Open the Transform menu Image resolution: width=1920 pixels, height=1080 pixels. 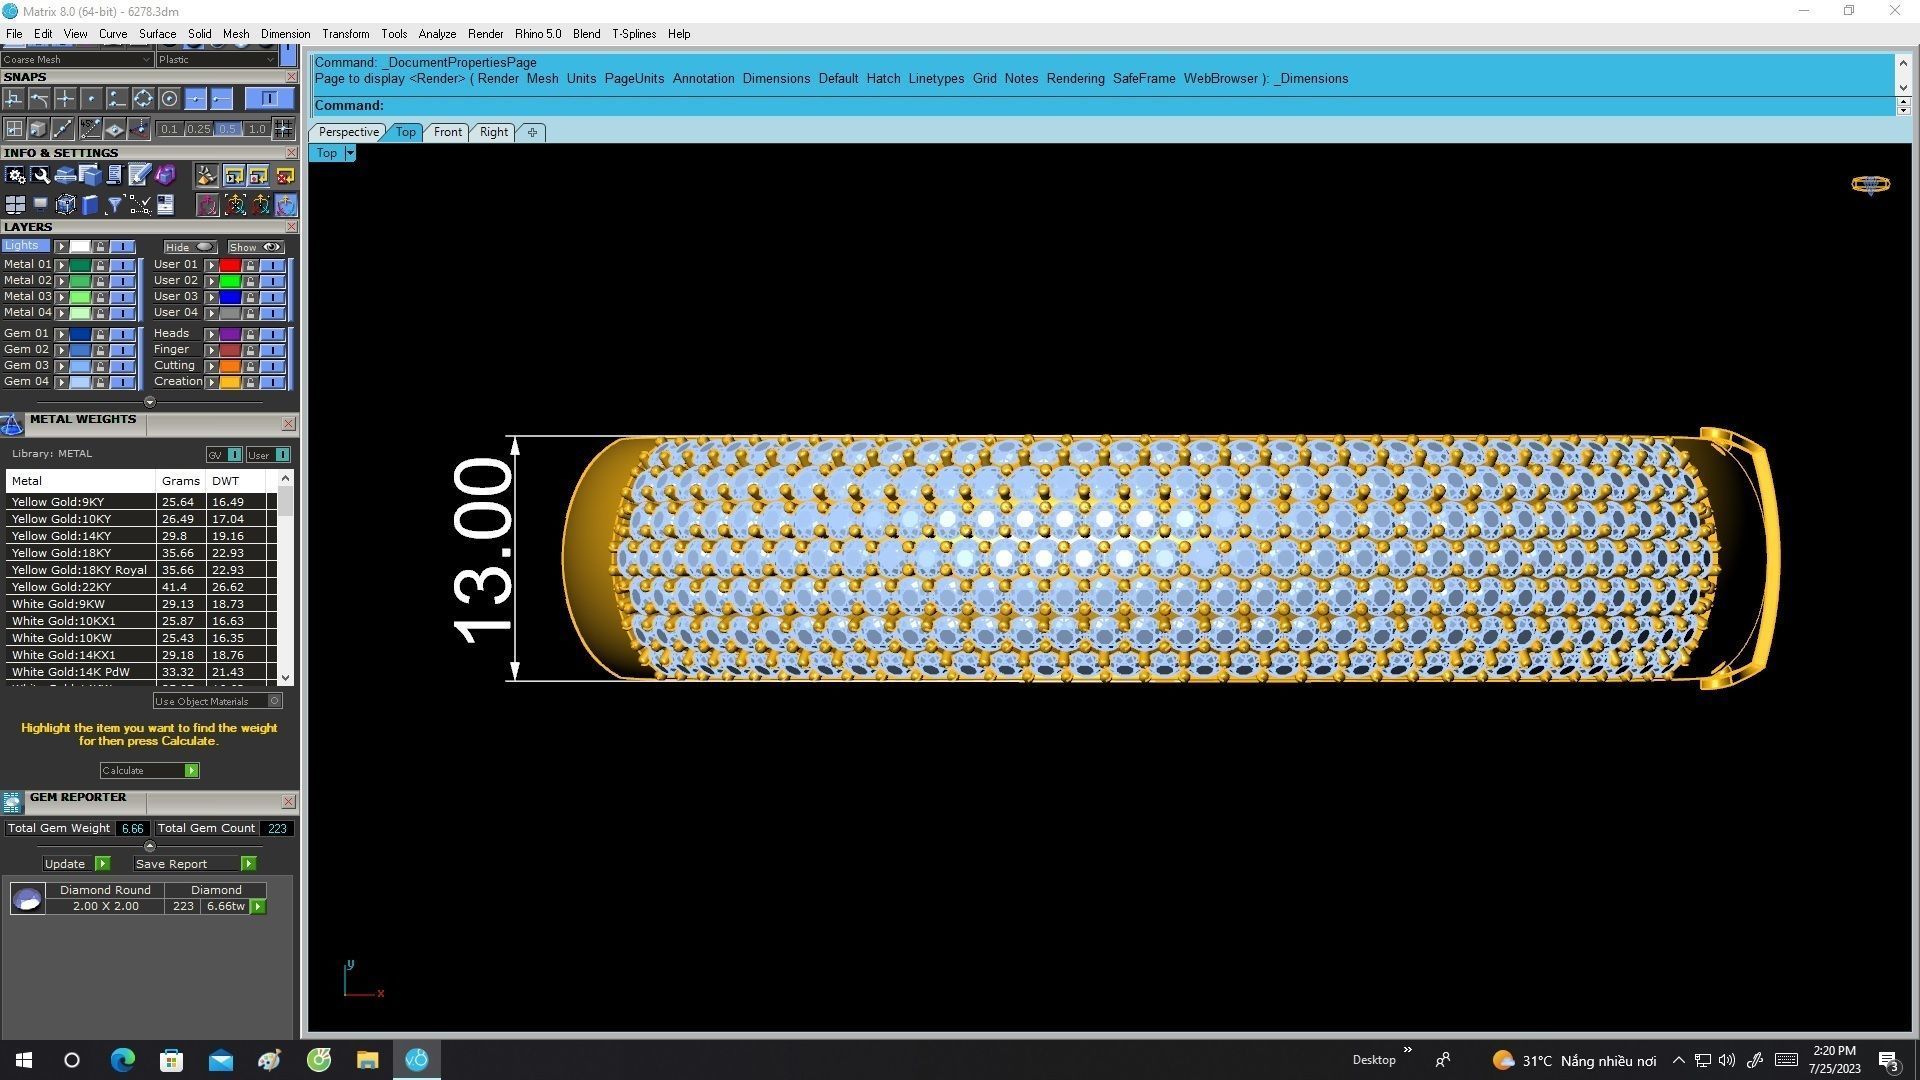click(x=345, y=34)
